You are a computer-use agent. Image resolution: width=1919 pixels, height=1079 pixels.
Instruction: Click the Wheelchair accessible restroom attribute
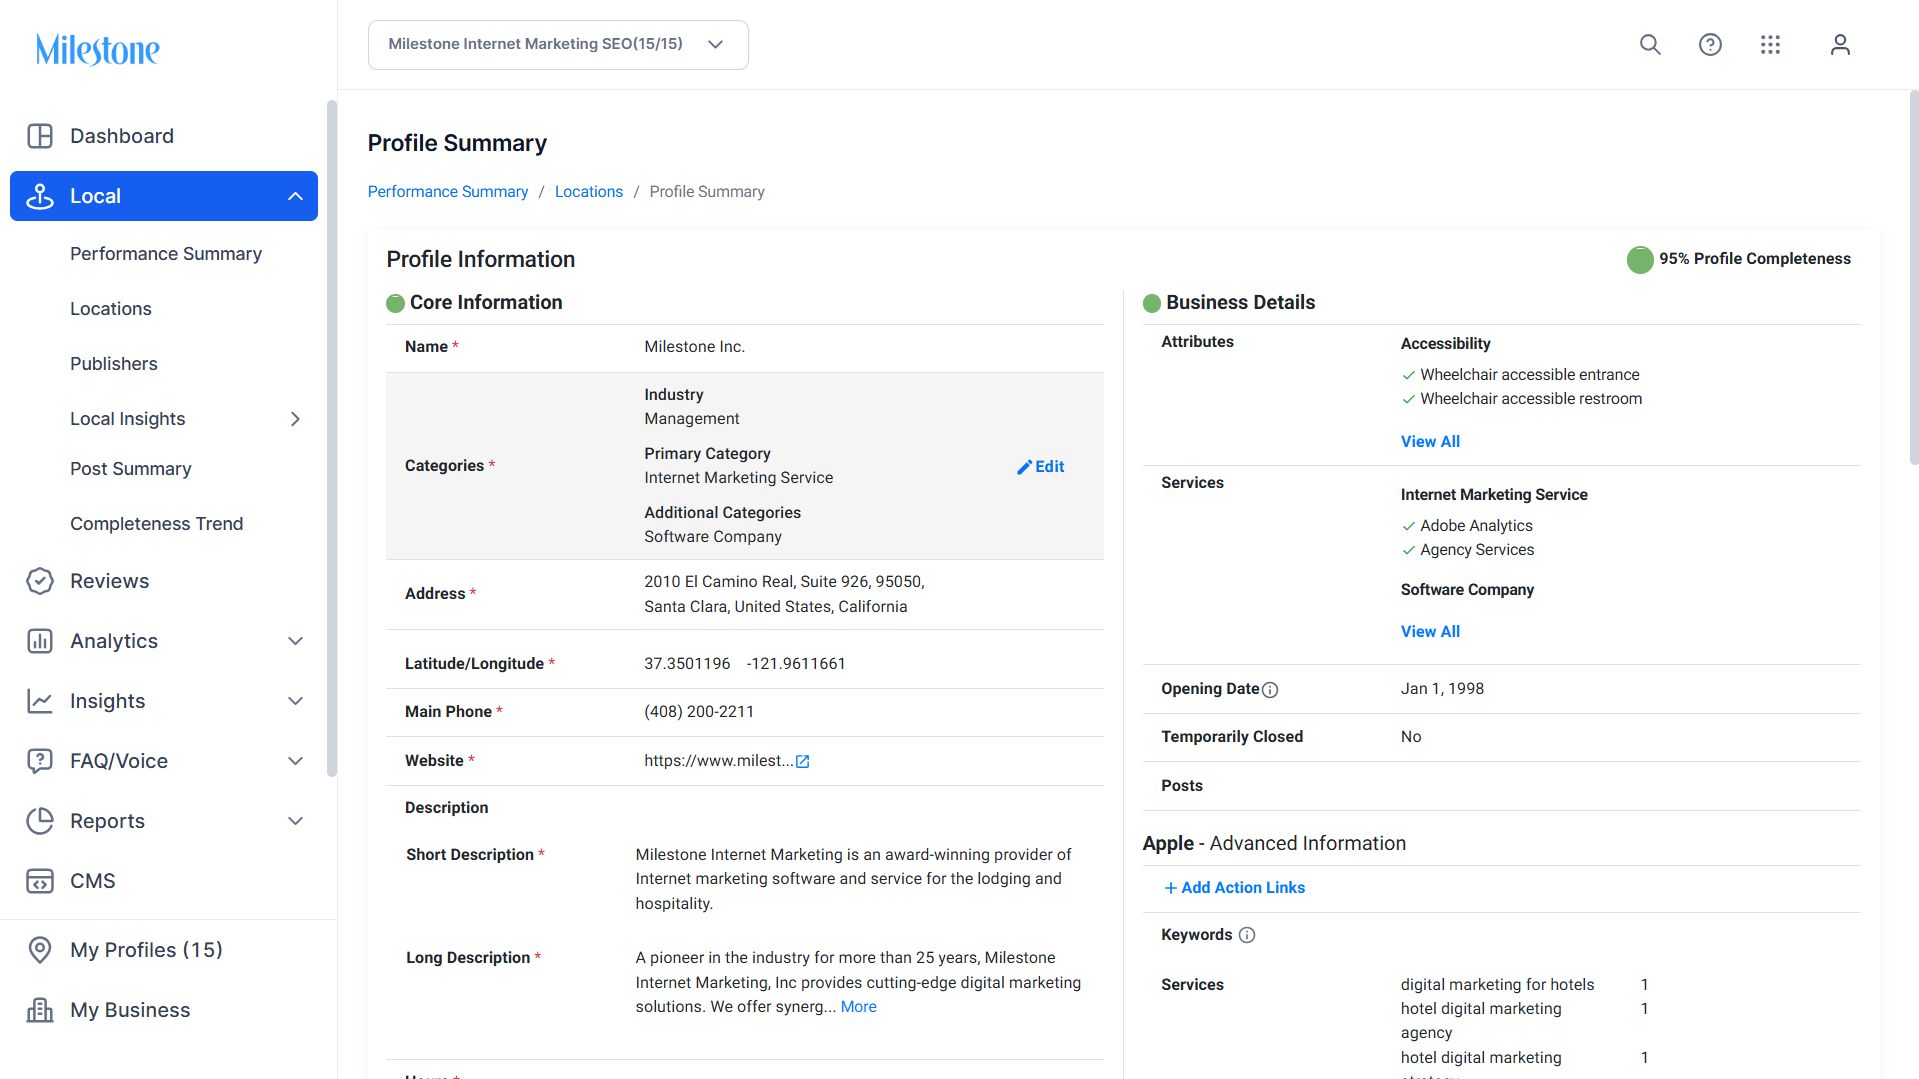(1531, 399)
